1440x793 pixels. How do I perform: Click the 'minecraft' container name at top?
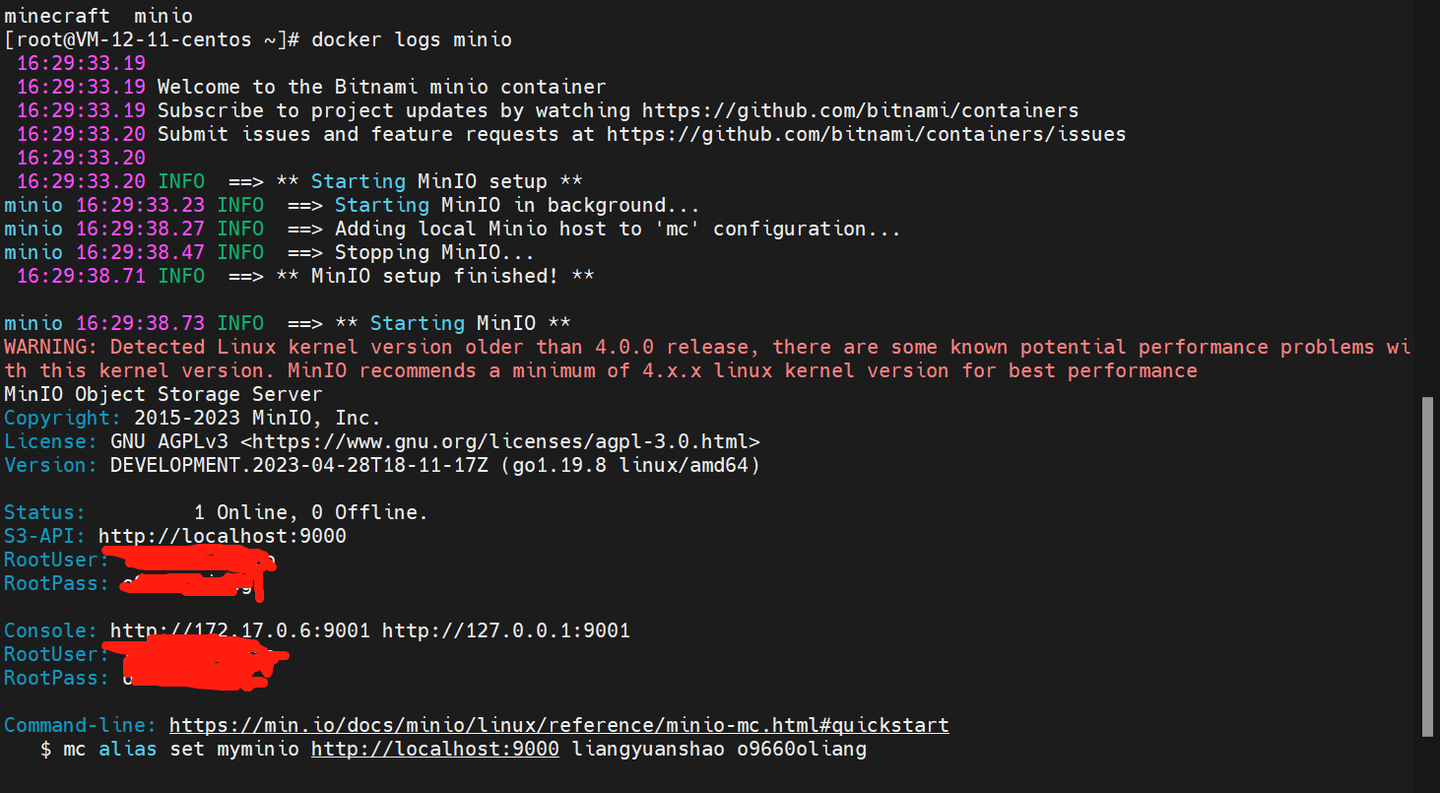click(56, 16)
